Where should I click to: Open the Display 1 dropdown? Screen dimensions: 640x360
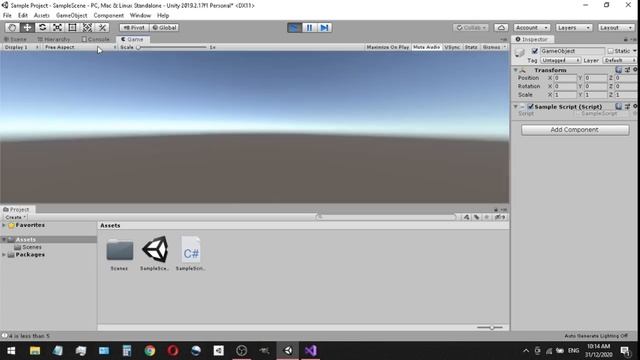point(21,47)
